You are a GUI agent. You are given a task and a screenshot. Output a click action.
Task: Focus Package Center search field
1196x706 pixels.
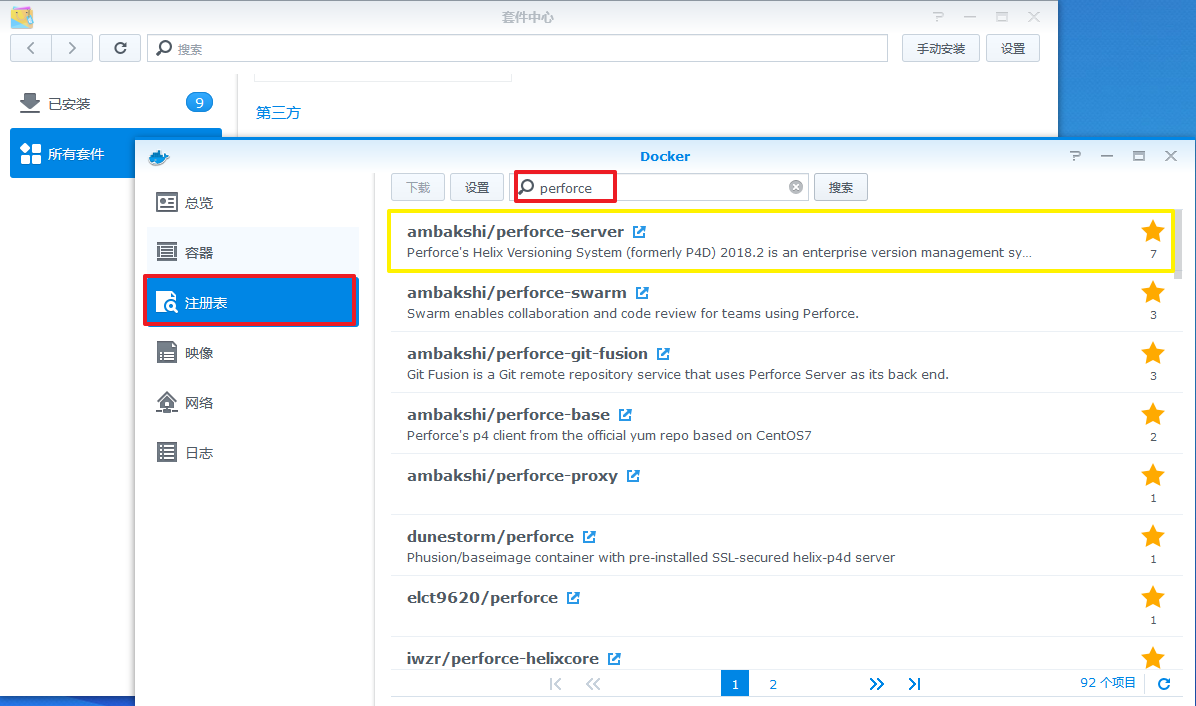(x=517, y=49)
